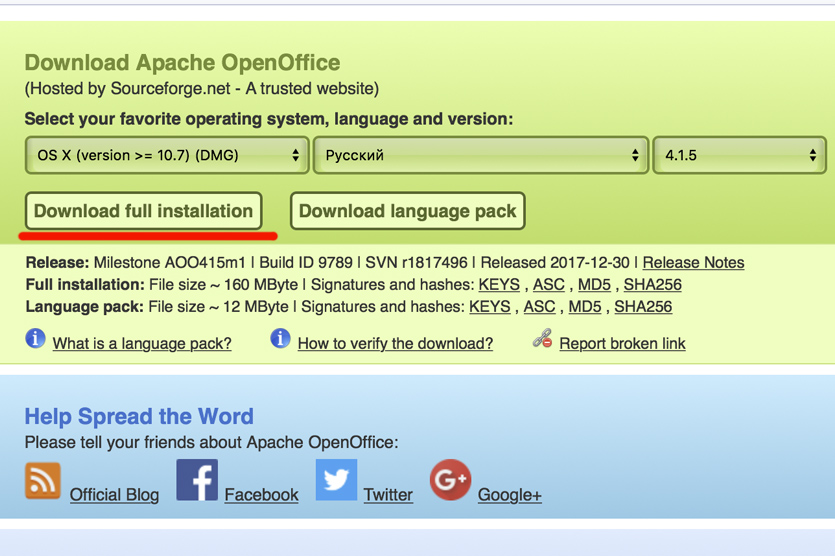The width and height of the screenshot is (835, 556).
Task: Open the Twitter text link
Action: 388,495
